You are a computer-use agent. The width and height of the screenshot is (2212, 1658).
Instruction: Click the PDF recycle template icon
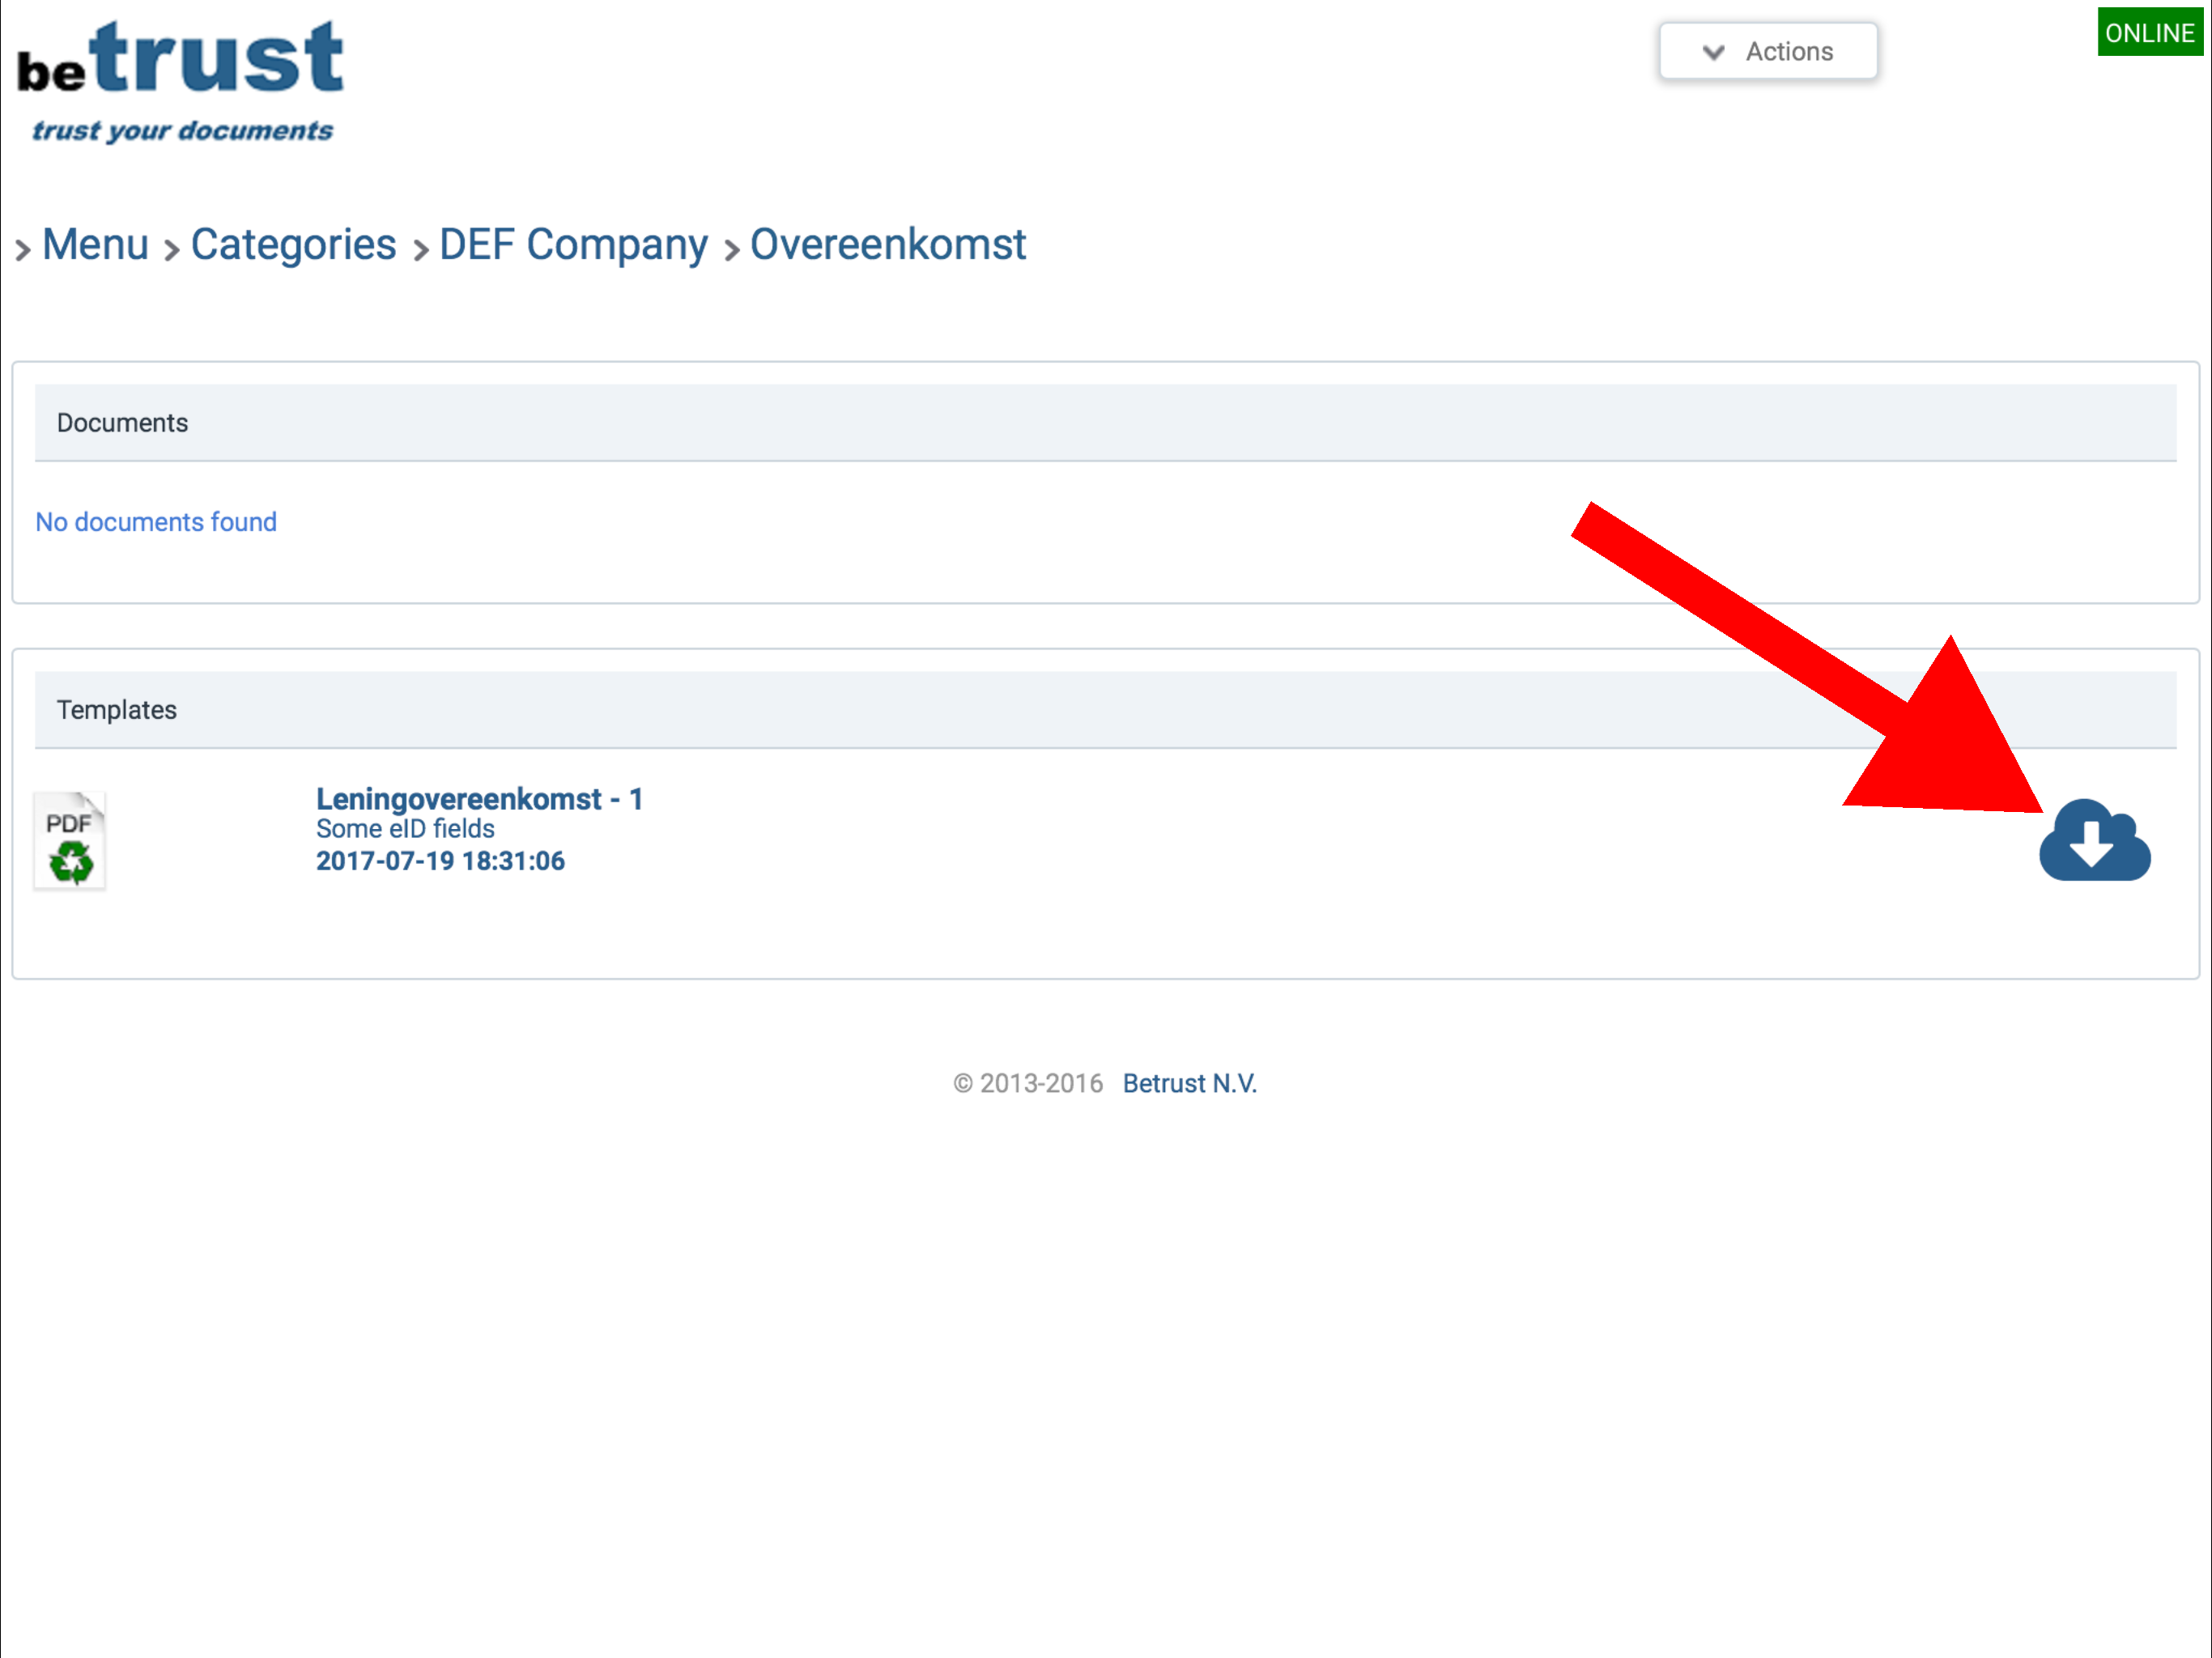(x=70, y=841)
